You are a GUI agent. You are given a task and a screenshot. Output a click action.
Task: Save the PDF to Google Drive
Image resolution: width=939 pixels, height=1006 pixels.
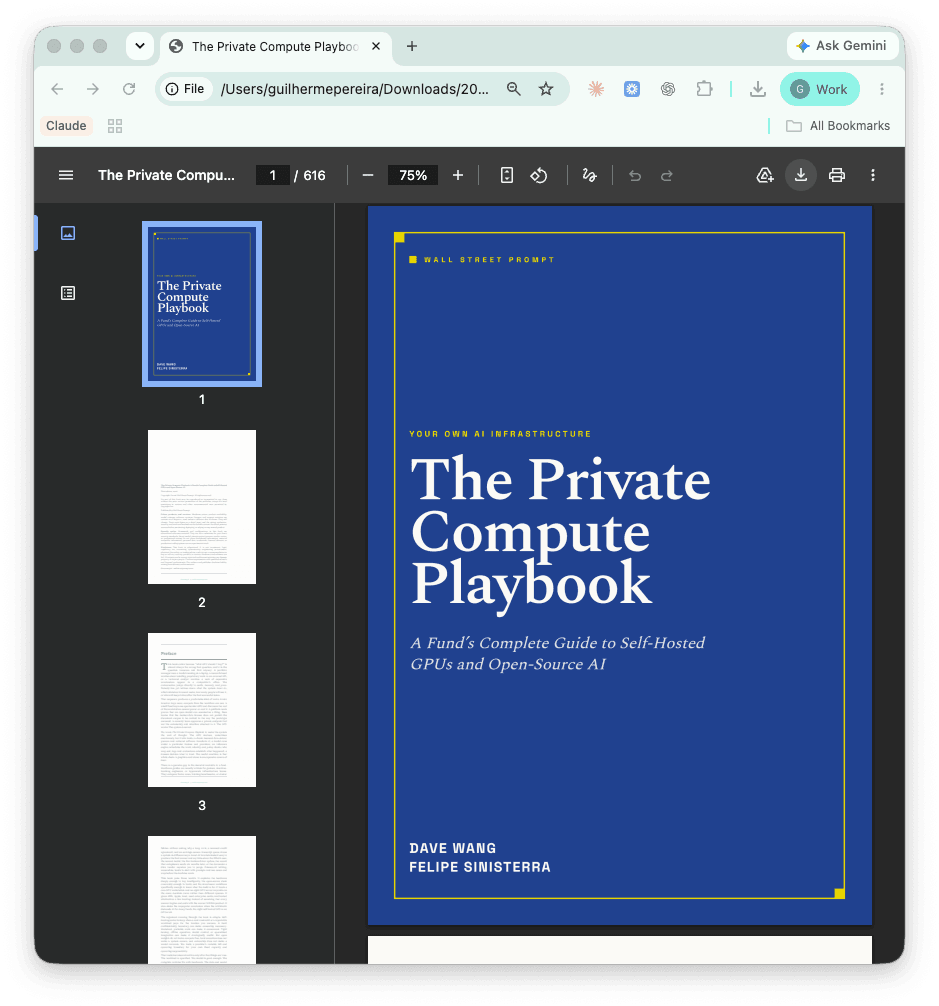tap(765, 175)
